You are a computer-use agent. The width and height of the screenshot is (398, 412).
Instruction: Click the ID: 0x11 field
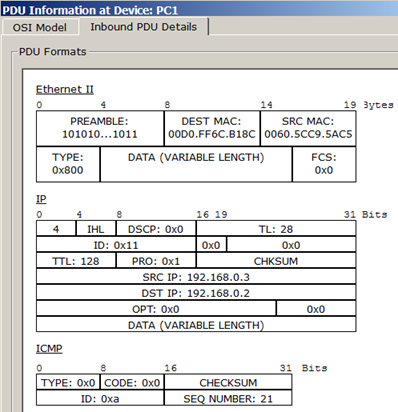[116, 245]
